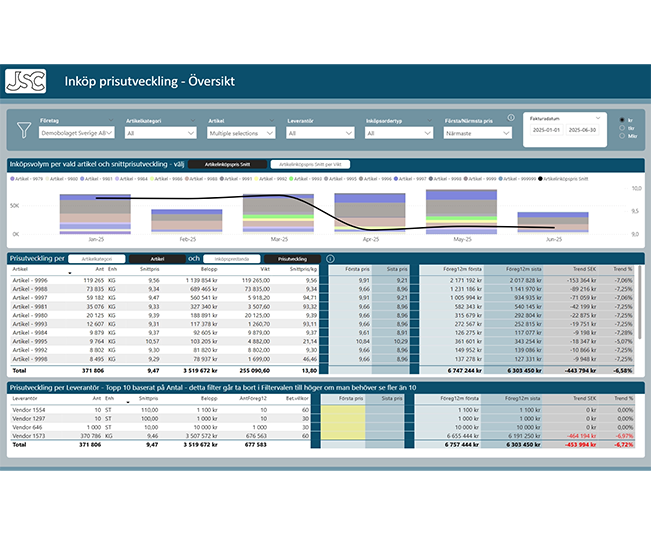Click the Artikel - 9993 green legend entry
Image resolution: width=651 pixels, height=535 pixels.
click(305, 179)
